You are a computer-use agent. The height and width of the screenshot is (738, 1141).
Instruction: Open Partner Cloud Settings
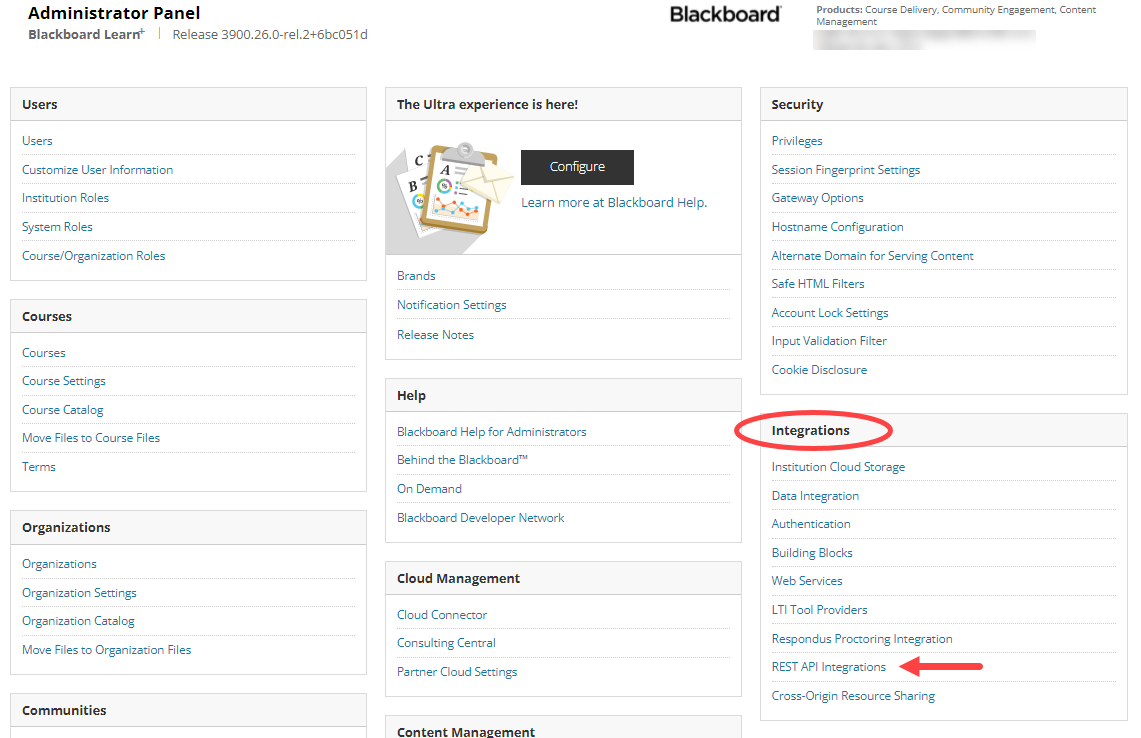pyautogui.click(x=457, y=672)
